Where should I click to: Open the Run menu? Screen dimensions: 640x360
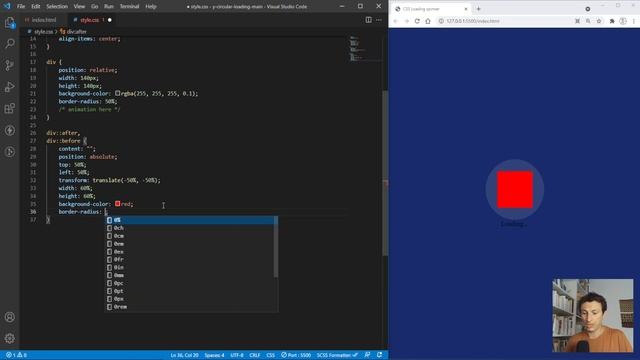pyautogui.click(x=109, y=7)
